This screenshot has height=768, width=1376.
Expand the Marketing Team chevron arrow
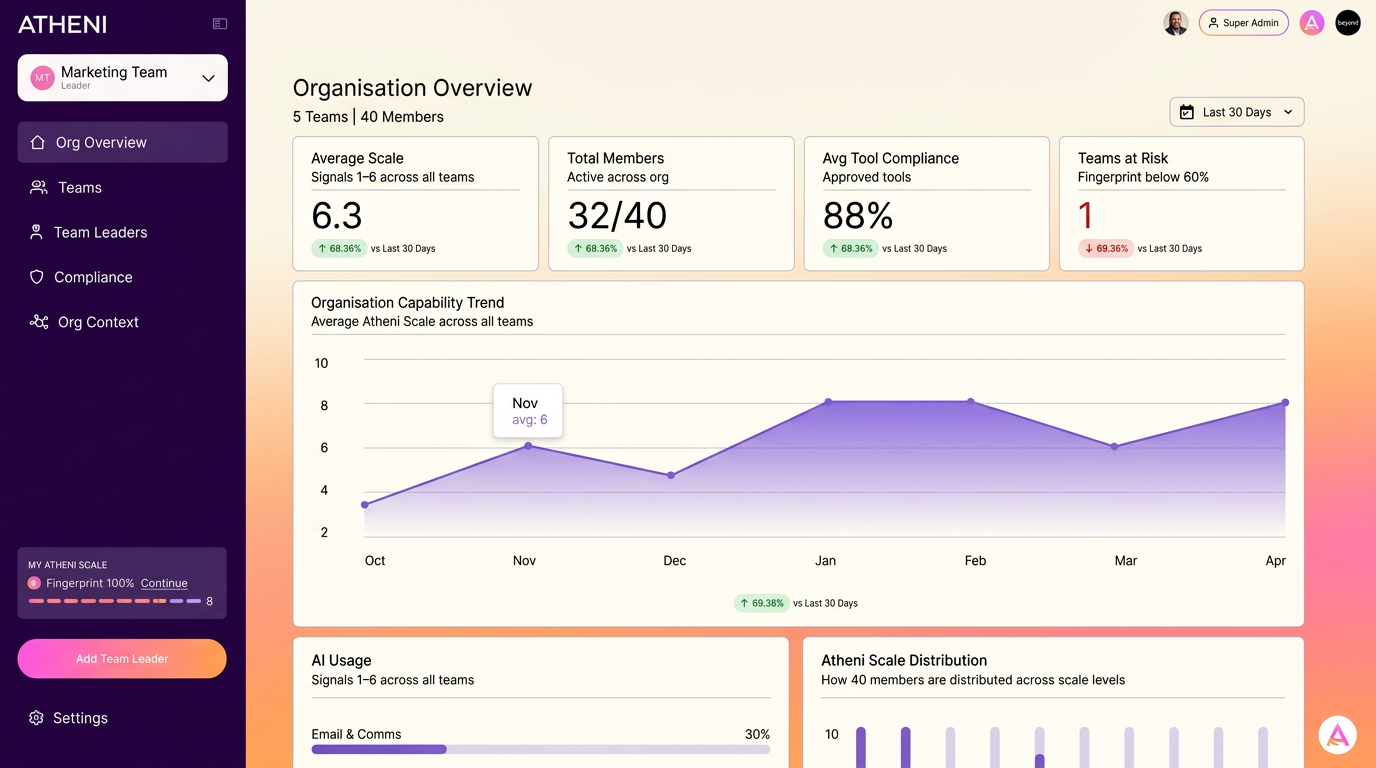coord(208,78)
